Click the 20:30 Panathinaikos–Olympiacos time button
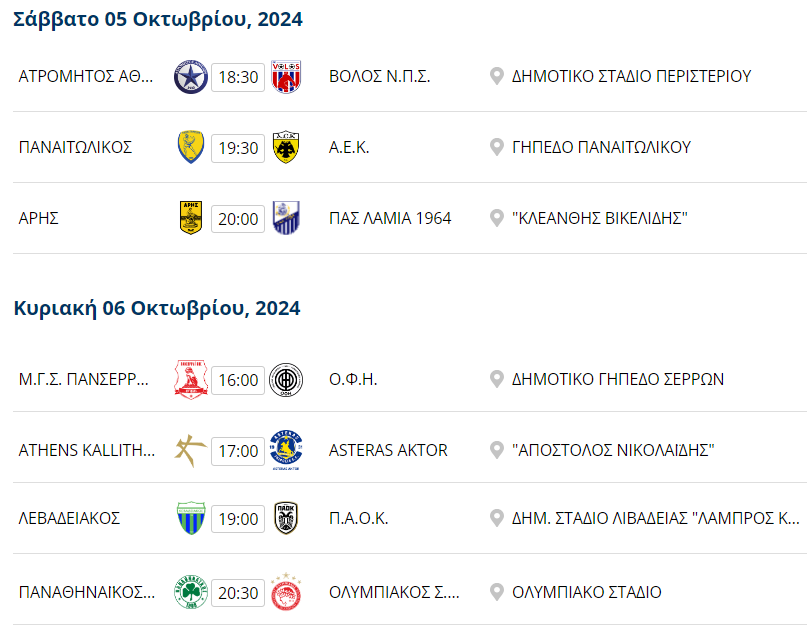The height and width of the screenshot is (641, 807). (238, 593)
